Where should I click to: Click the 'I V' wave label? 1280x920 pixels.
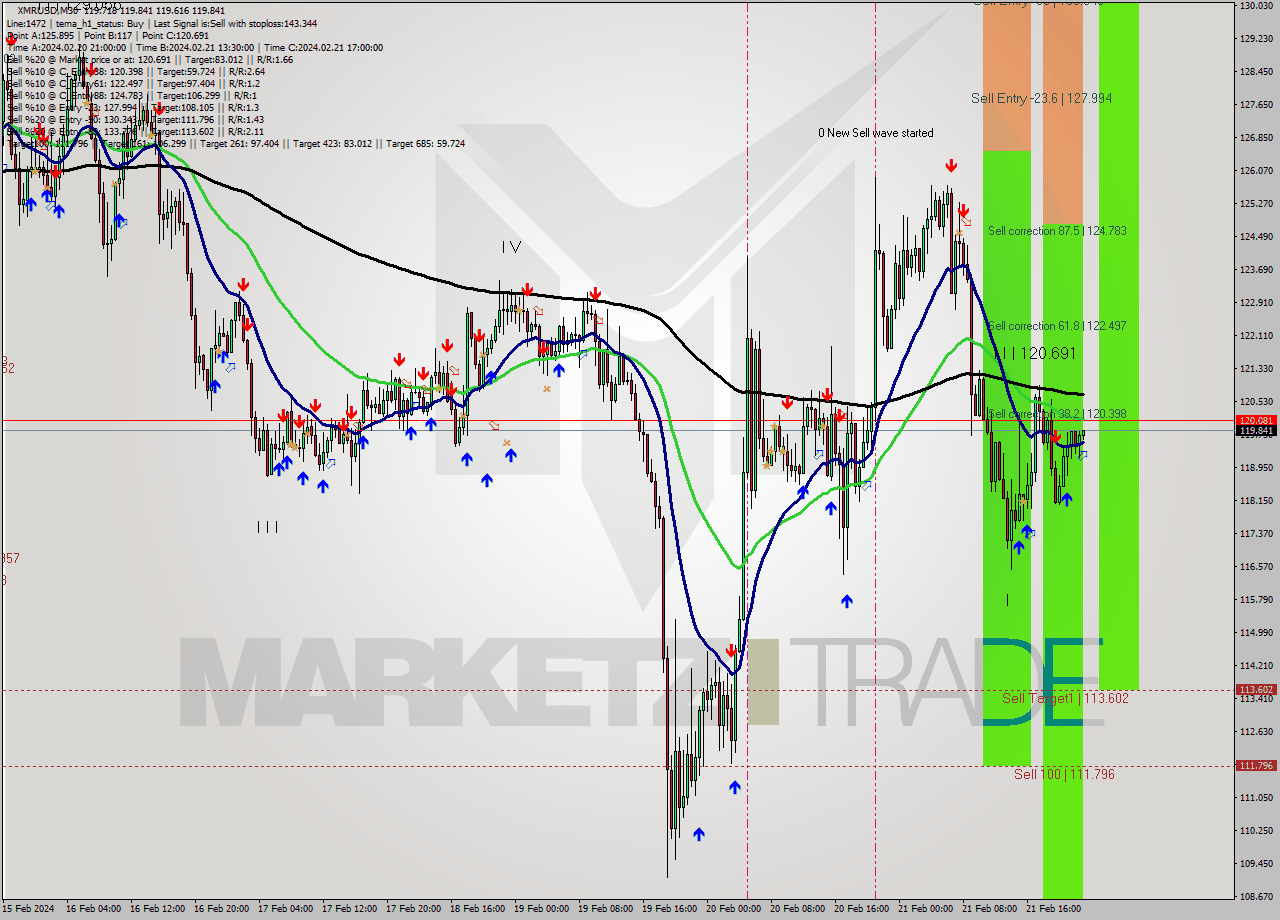511,246
